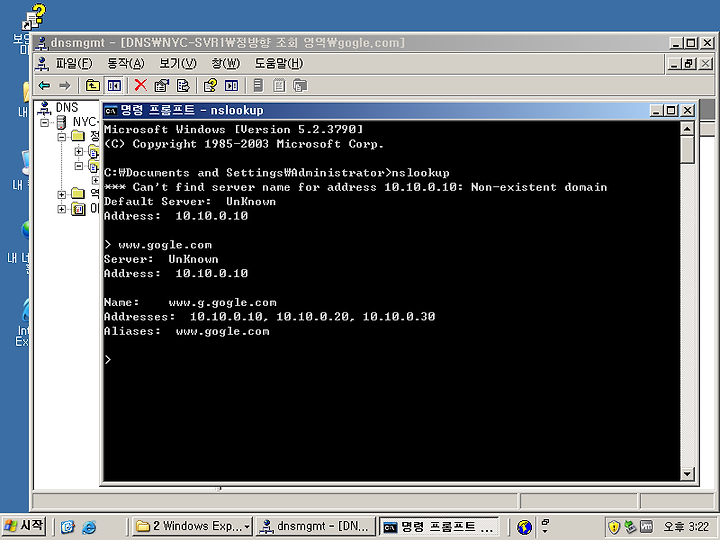
Task: Select the grayed-out new zone toolbar icon
Action: [300, 85]
